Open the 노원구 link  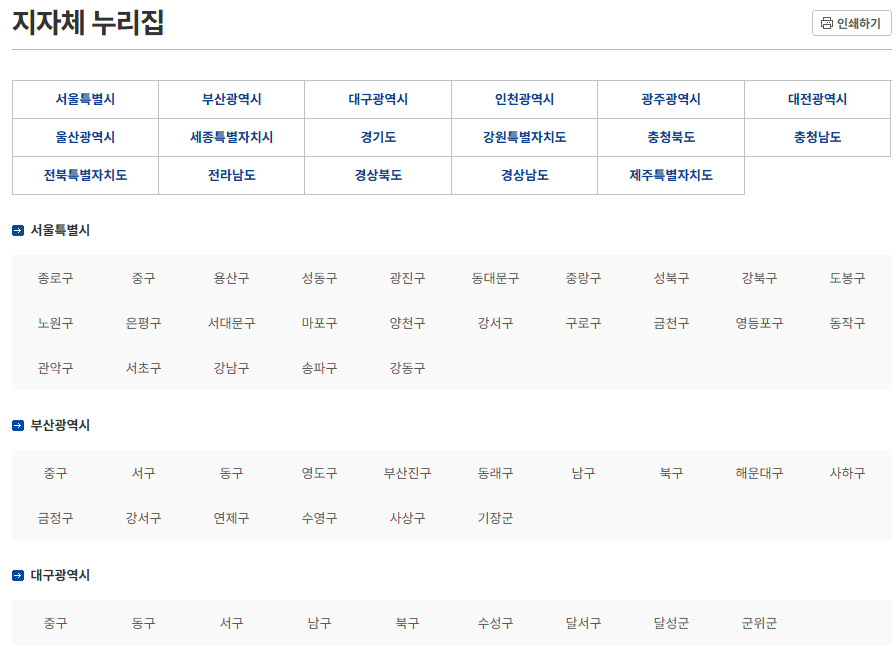(55, 323)
